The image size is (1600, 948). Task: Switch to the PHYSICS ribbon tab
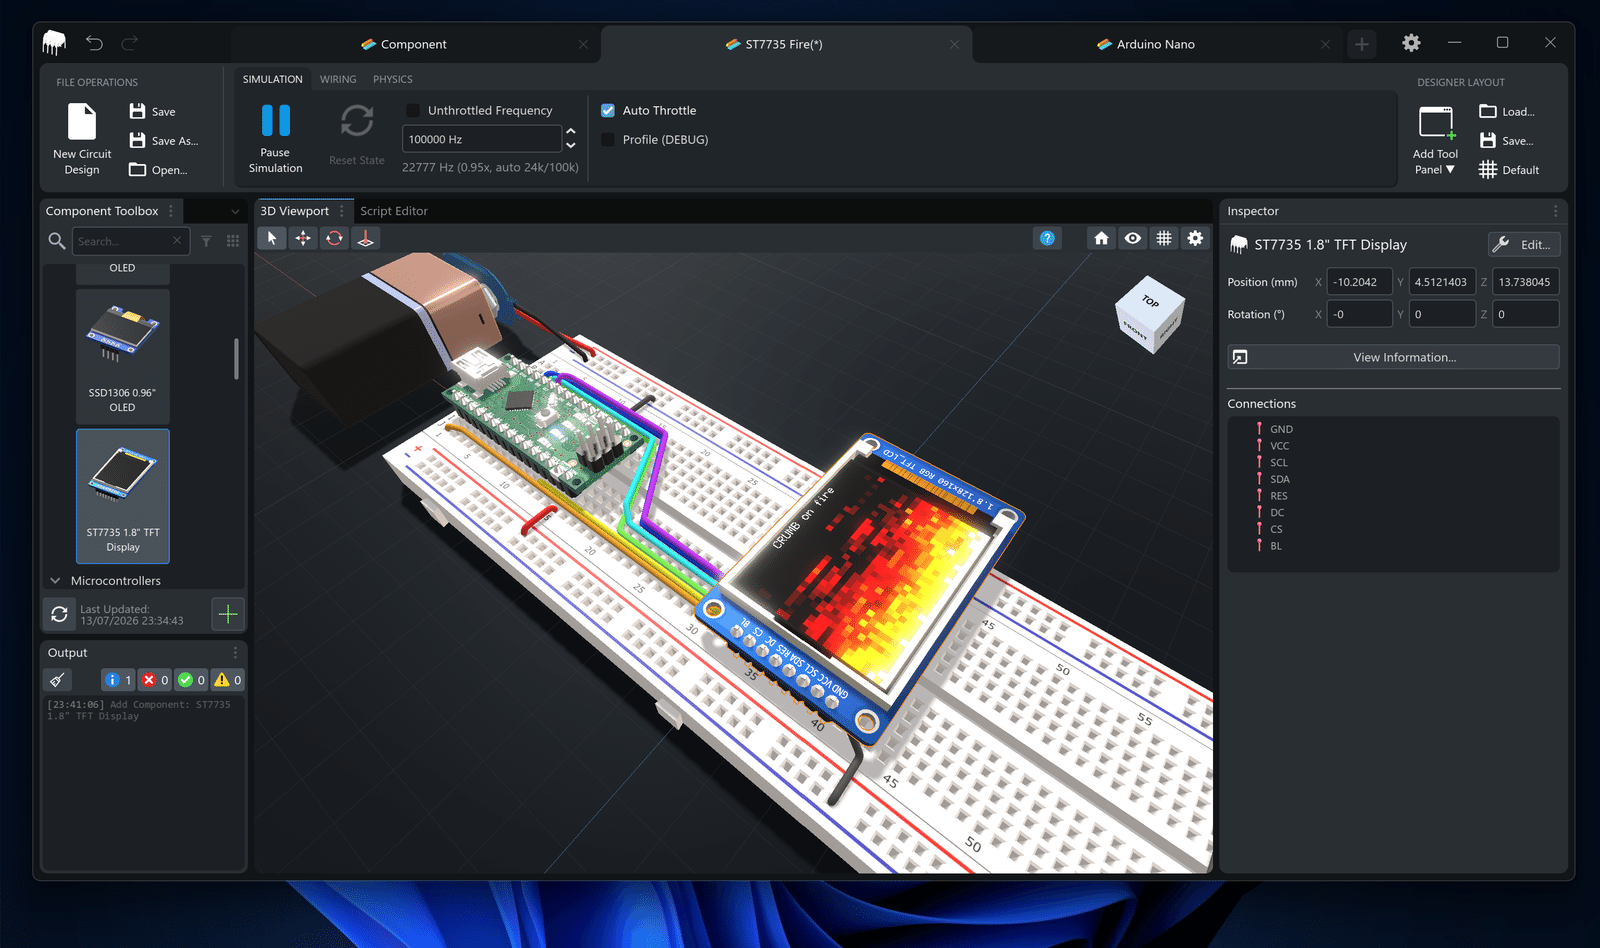click(x=393, y=79)
